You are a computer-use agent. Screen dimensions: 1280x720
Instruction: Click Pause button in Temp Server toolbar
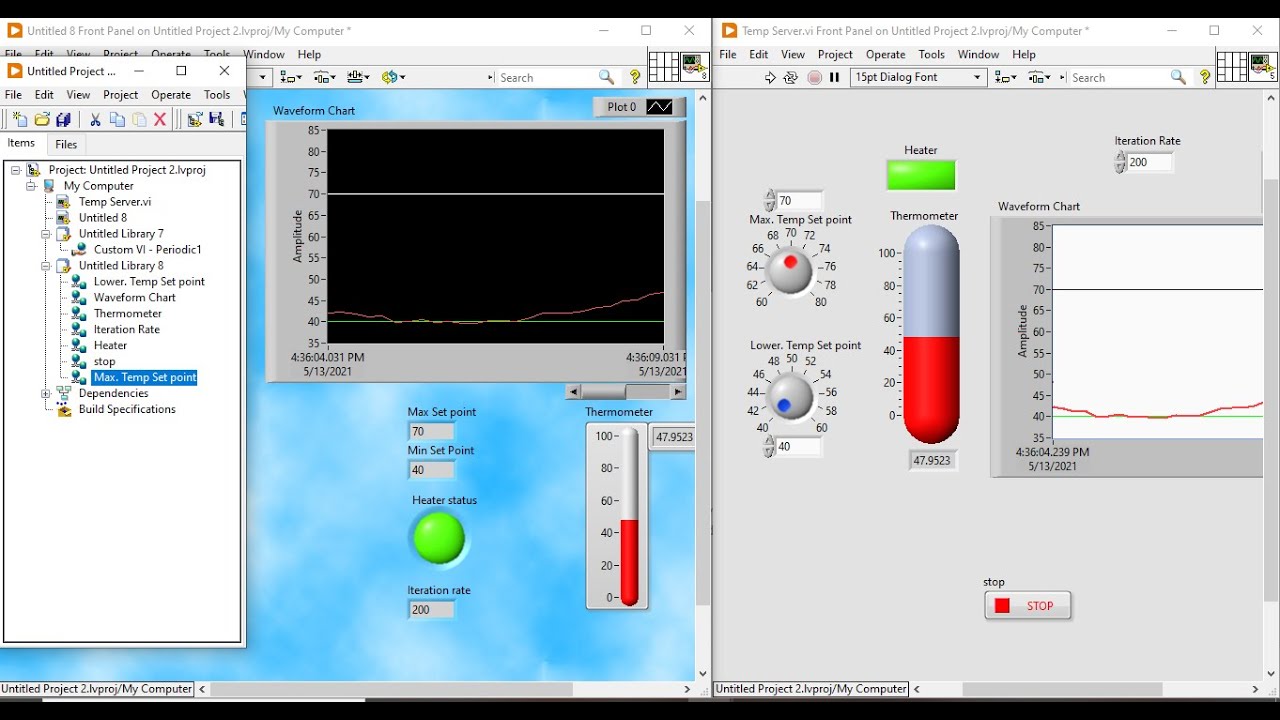pos(834,77)
